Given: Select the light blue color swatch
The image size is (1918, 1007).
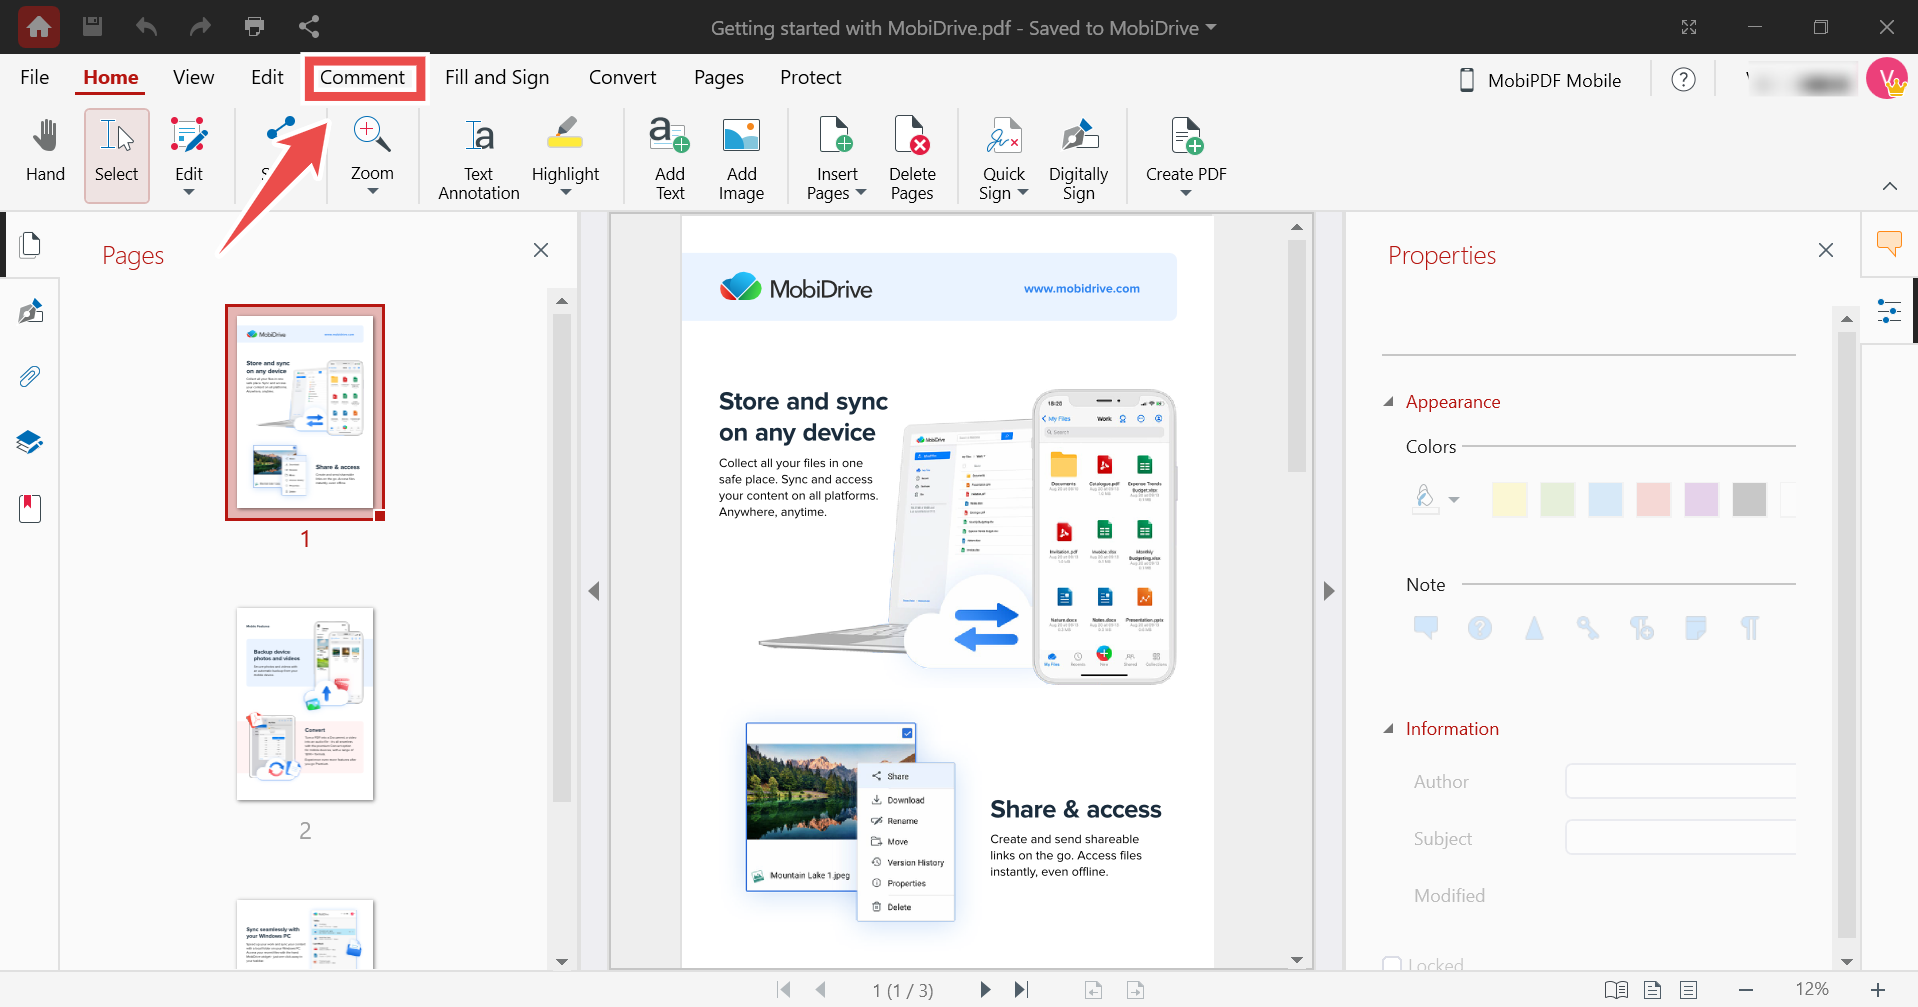Looking at the screenshot, I should pyautogui.click(x=1605, y=499).
